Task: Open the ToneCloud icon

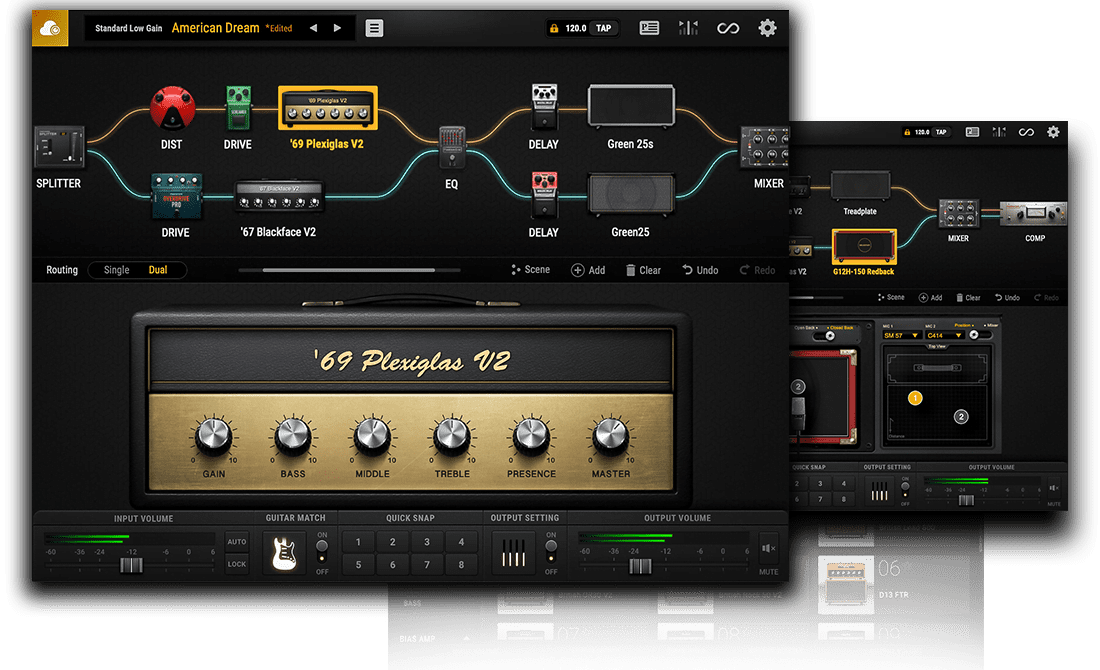Action: click(50, 28)
